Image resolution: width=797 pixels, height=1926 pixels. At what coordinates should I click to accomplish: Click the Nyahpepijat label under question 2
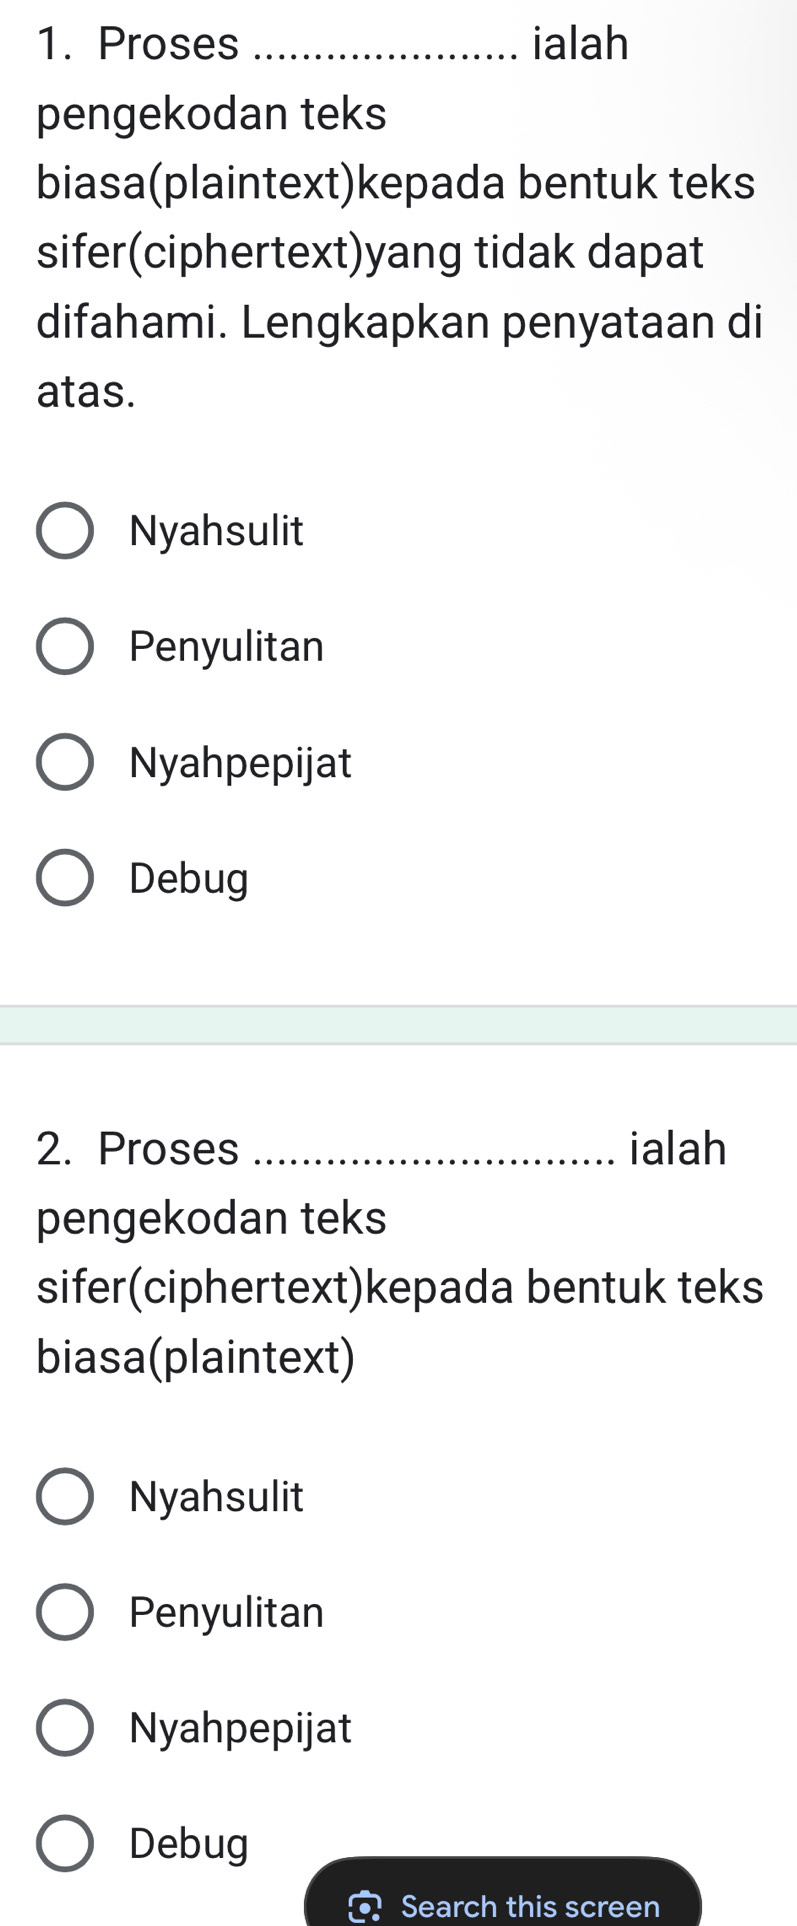click(x=238, y=1728)
